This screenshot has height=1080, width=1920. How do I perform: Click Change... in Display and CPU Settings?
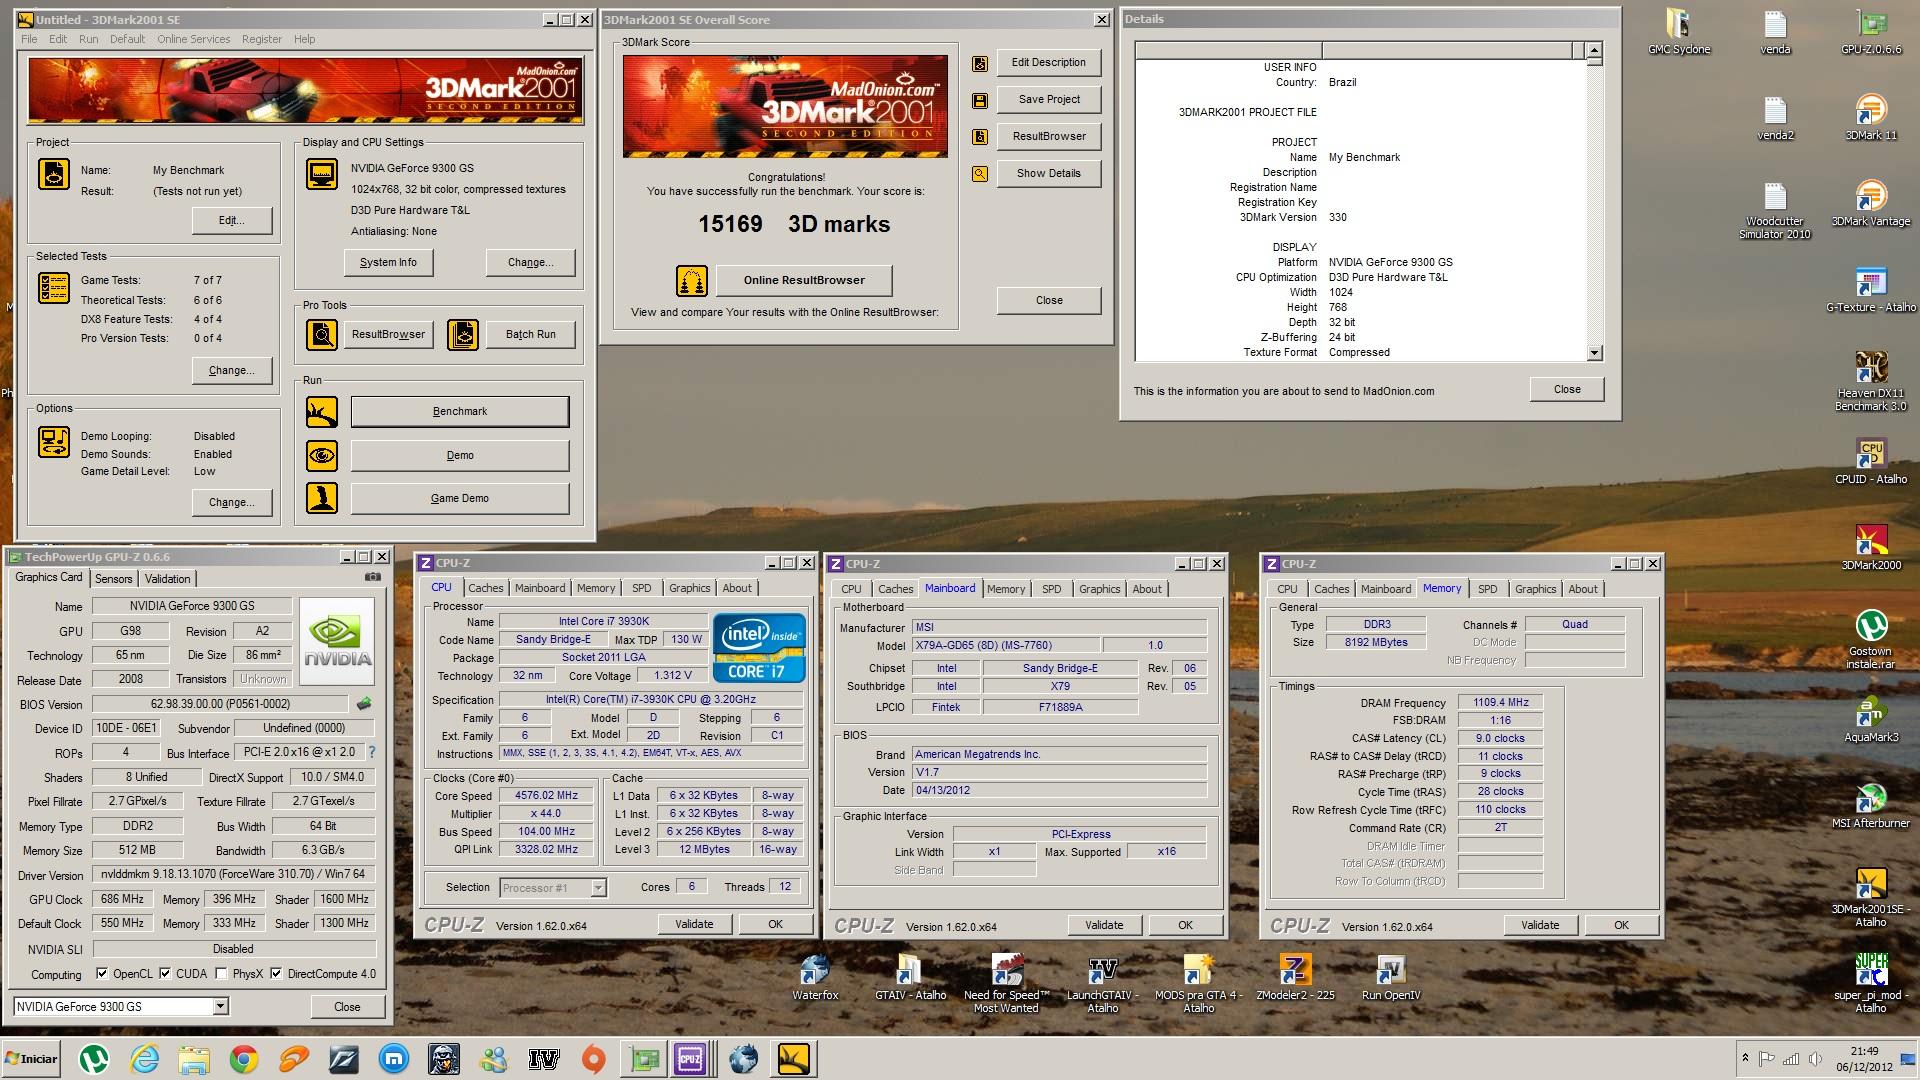[531, 263]
